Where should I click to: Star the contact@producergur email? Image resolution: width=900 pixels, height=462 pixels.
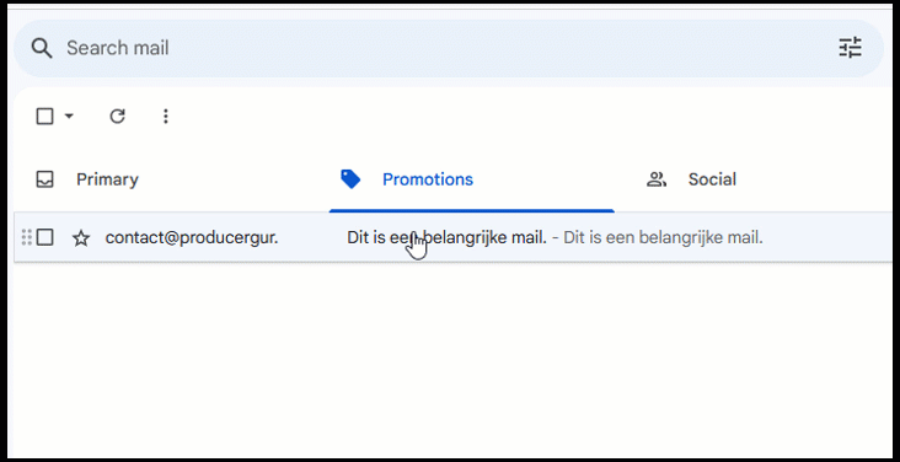[x=81, y=238]
